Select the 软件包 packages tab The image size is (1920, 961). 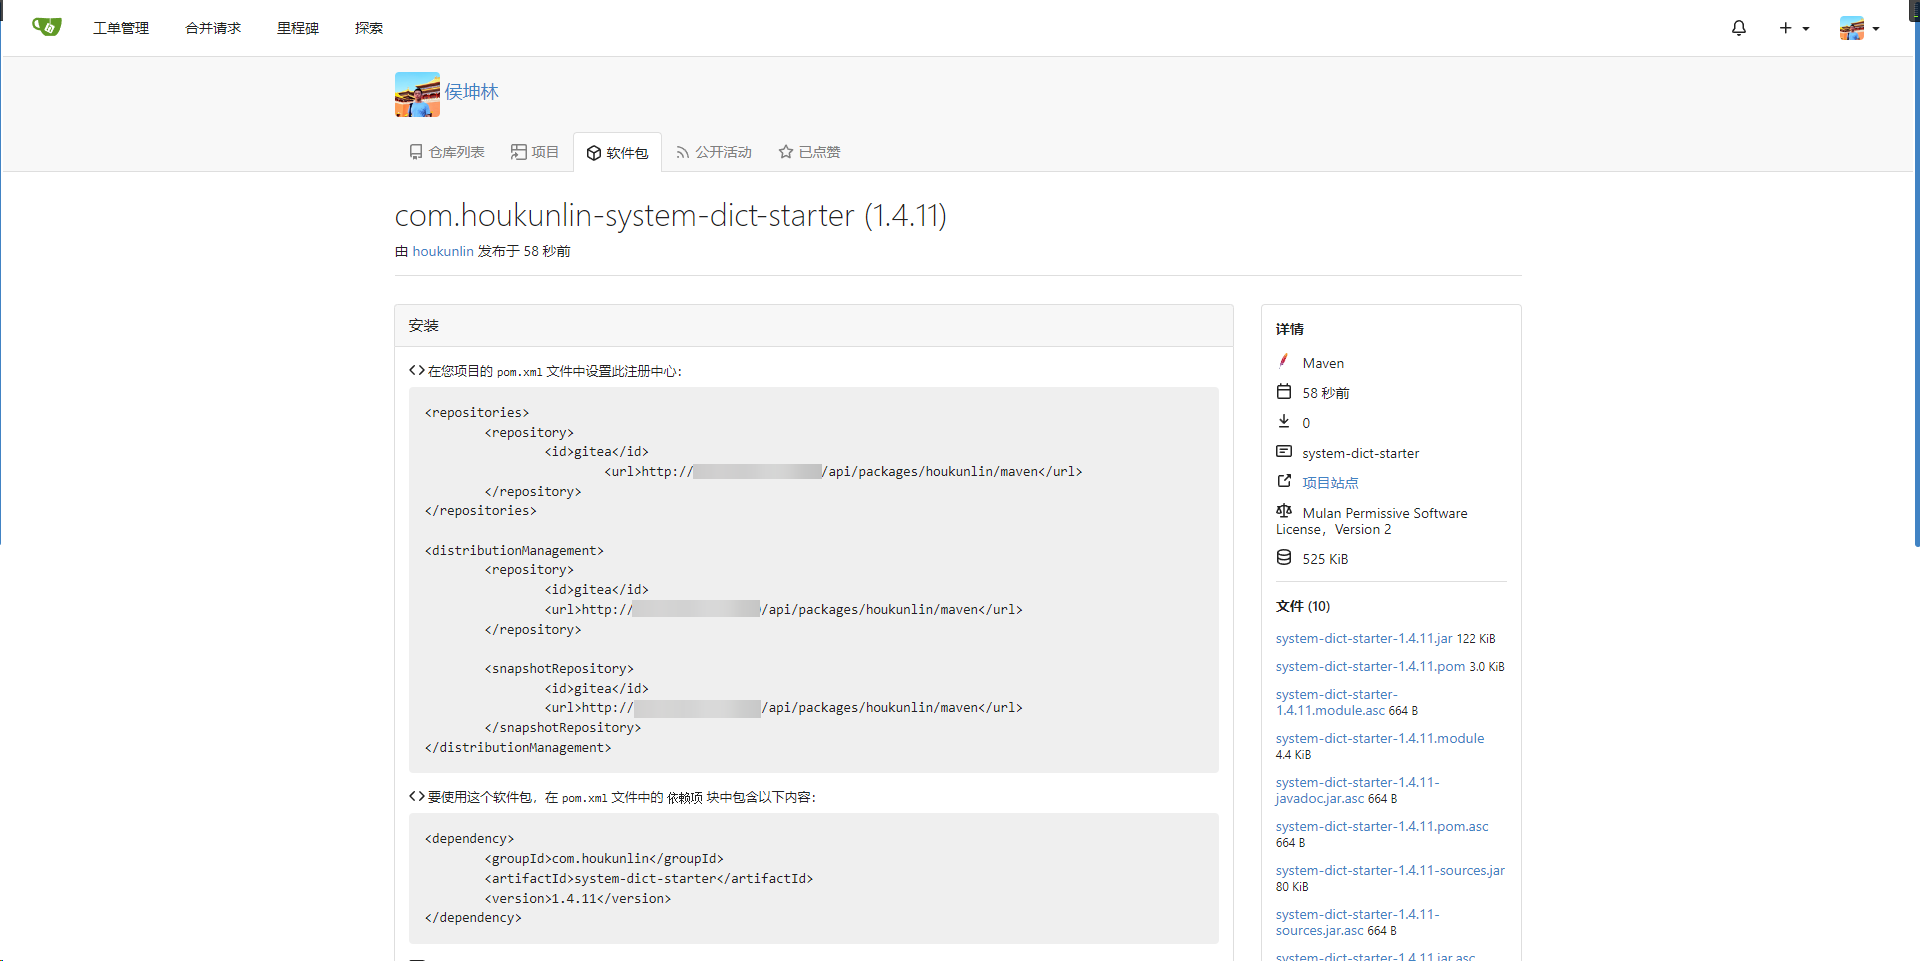[617, 153]
